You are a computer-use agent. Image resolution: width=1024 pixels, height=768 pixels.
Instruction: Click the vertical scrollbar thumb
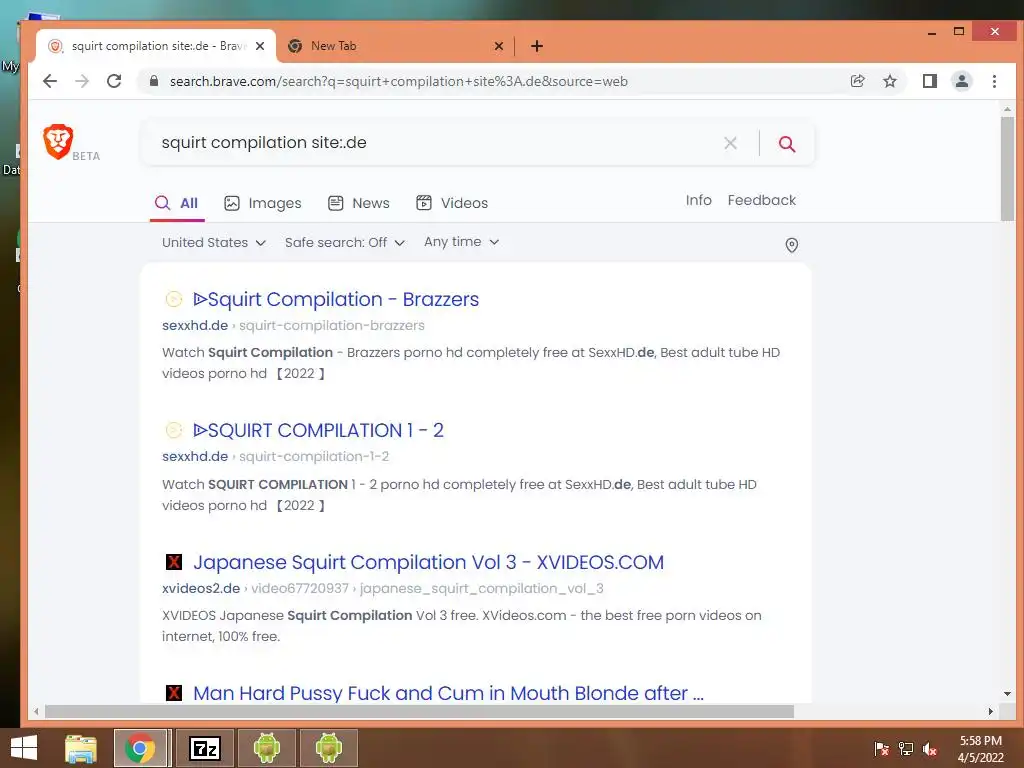pyautogui.click(x=1007, y=168)
